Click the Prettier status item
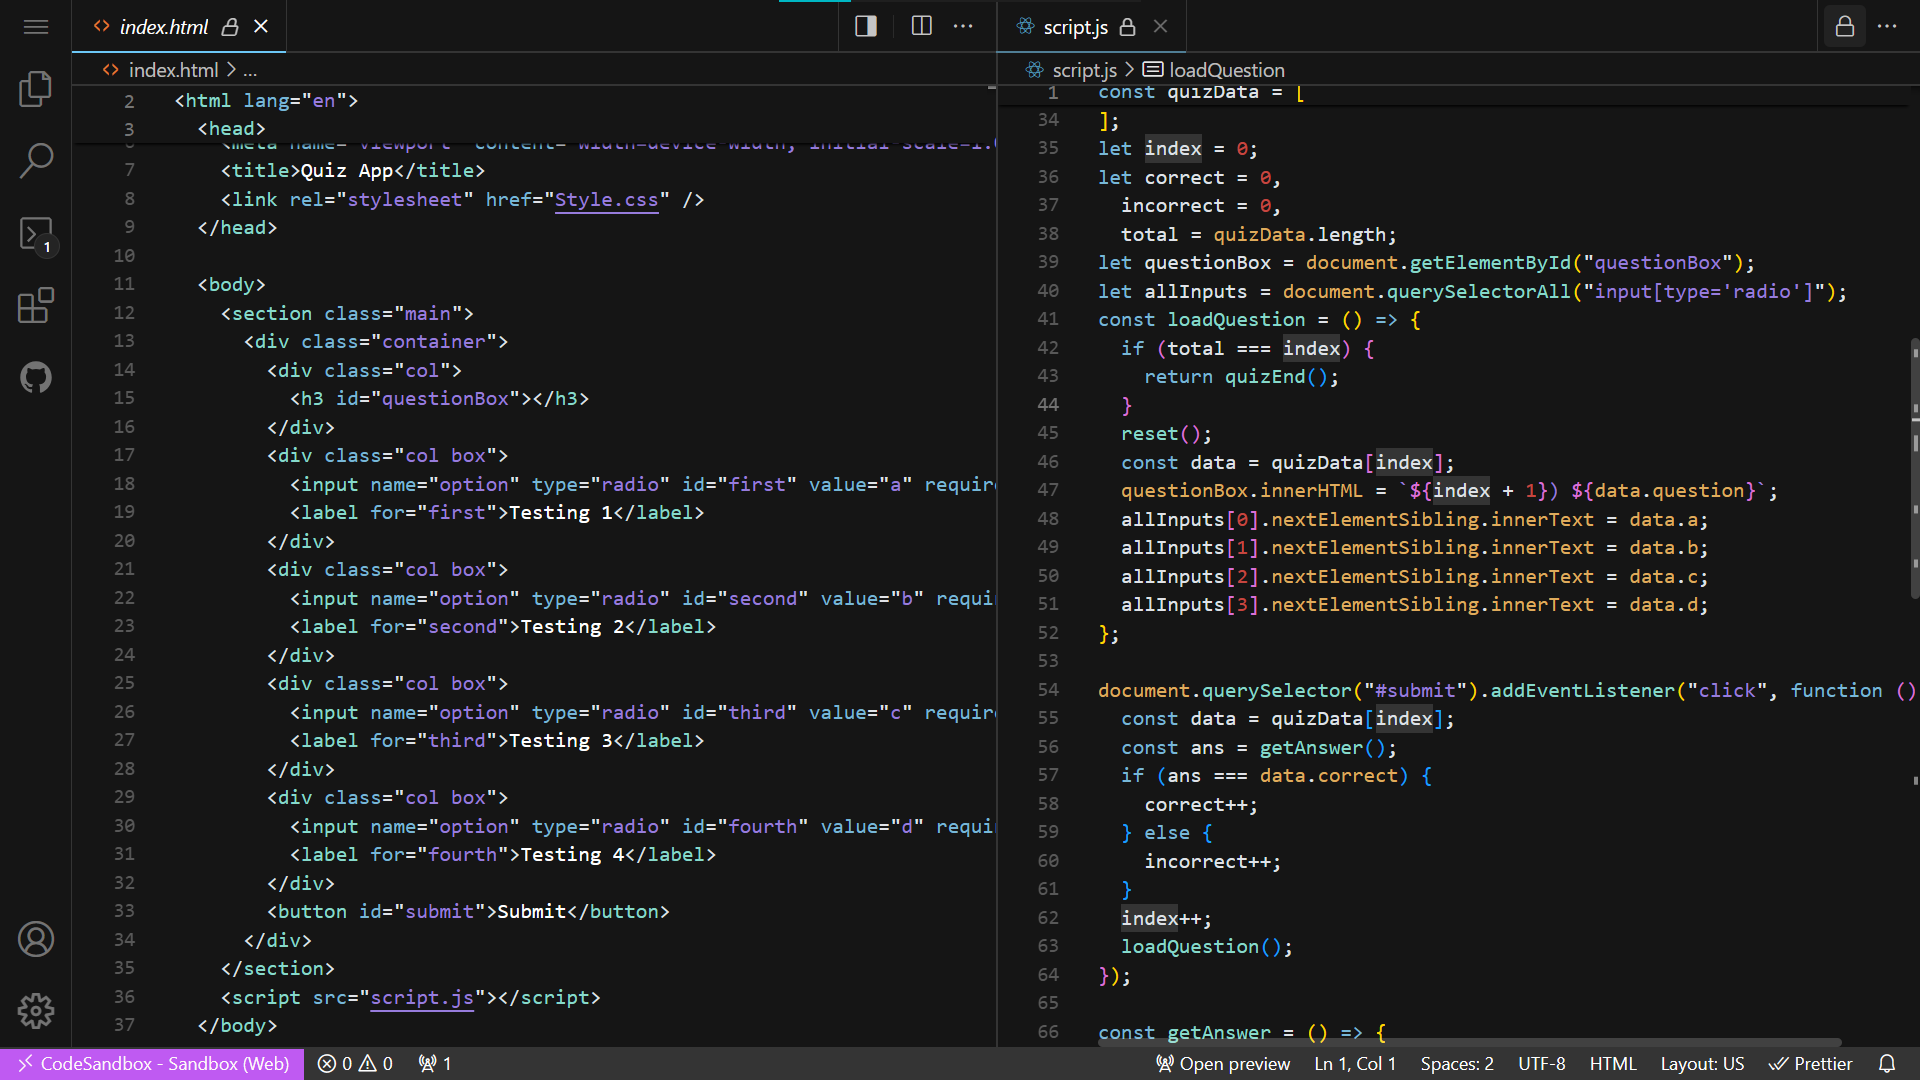Screen dimensions: 1920x1080 (x=1810, y=1064)
